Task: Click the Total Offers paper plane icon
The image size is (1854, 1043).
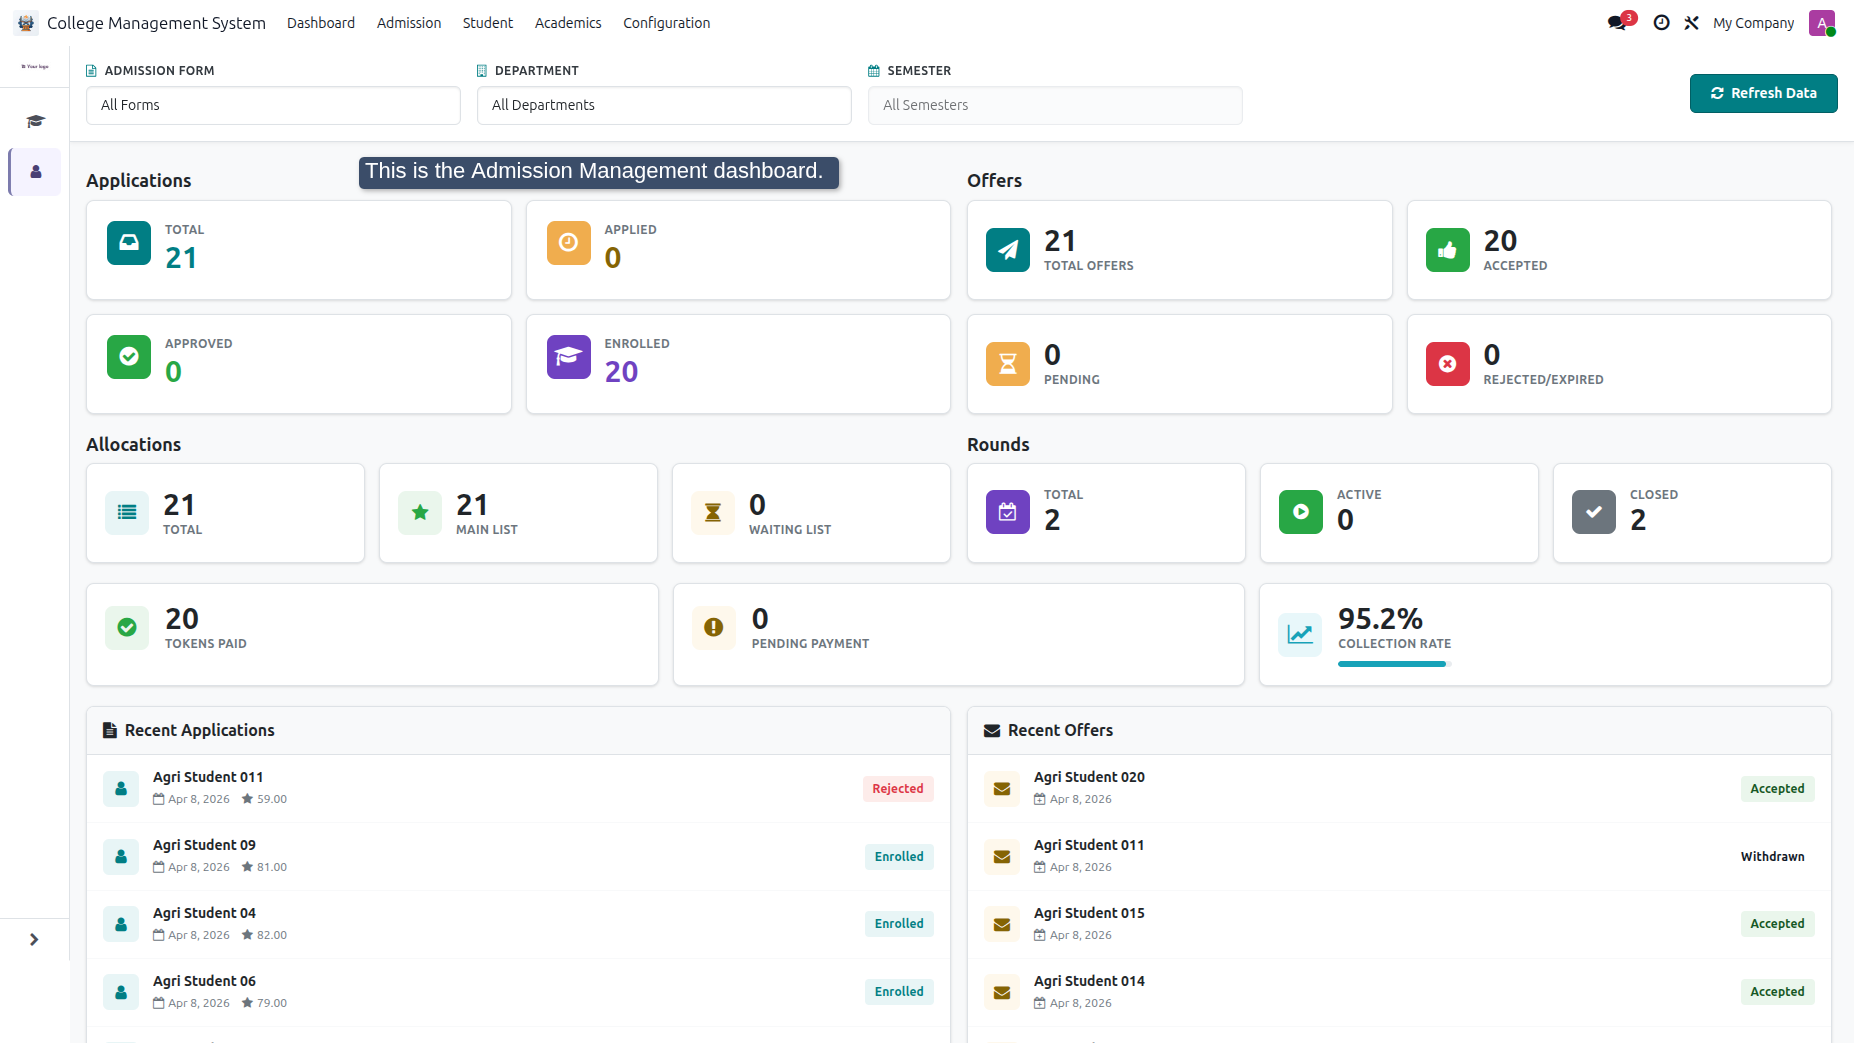Action: [1008, 250]
